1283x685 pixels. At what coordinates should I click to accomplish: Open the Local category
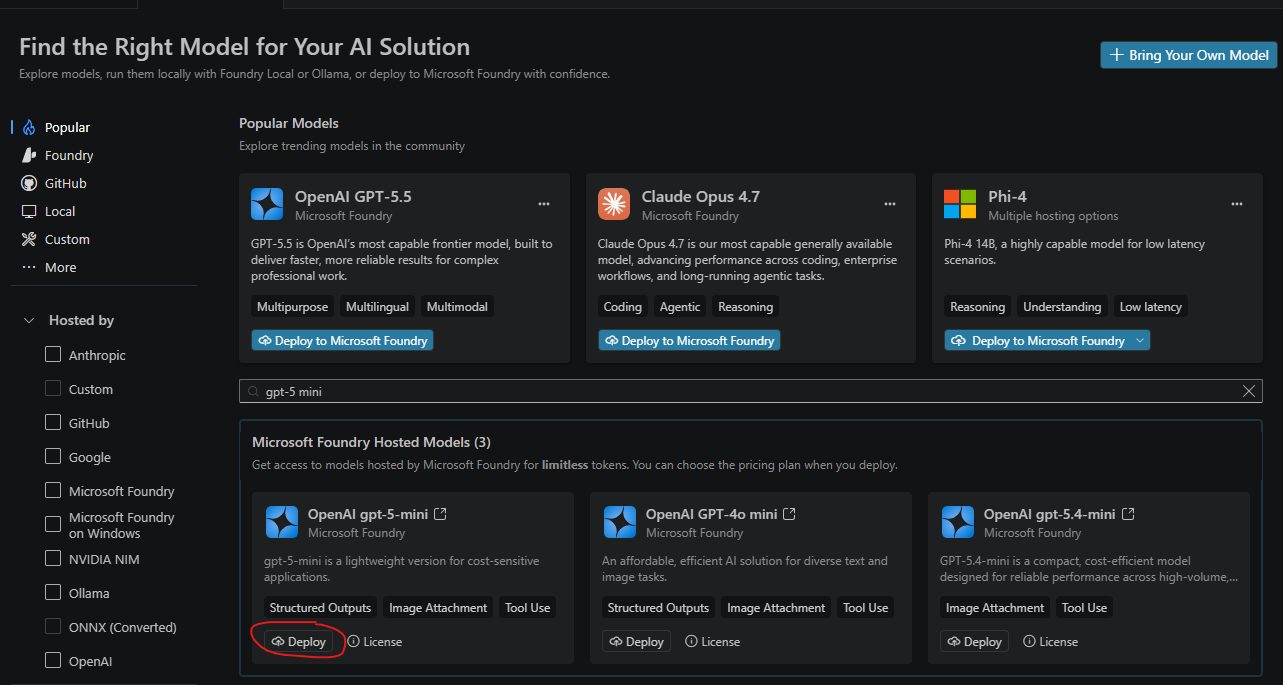tap(60, 211)
